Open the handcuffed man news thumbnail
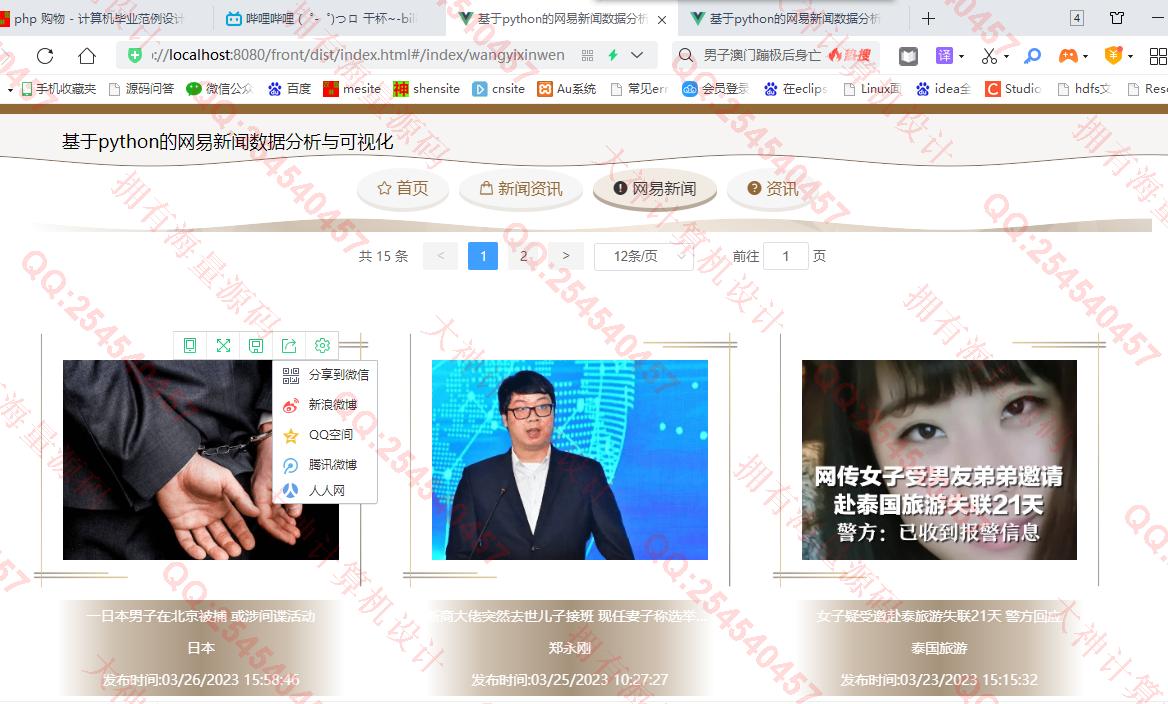 (x=200, y=460)
